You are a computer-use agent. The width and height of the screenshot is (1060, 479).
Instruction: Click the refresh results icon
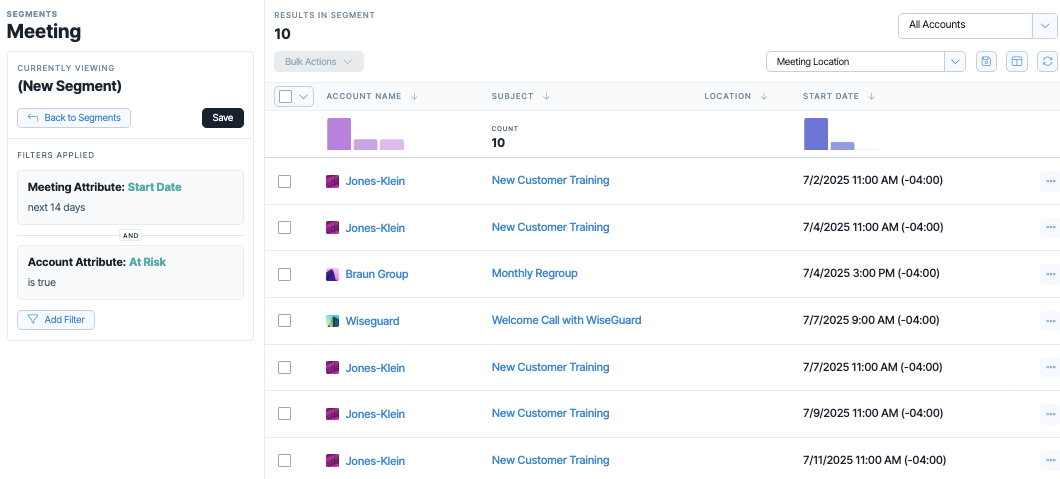click(x=1047, y=61)
